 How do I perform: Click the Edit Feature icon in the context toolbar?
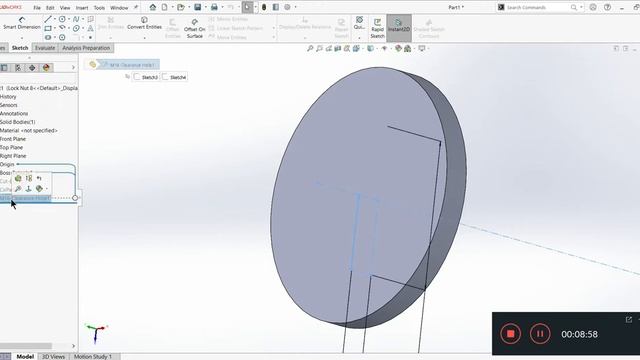point(18,178)
